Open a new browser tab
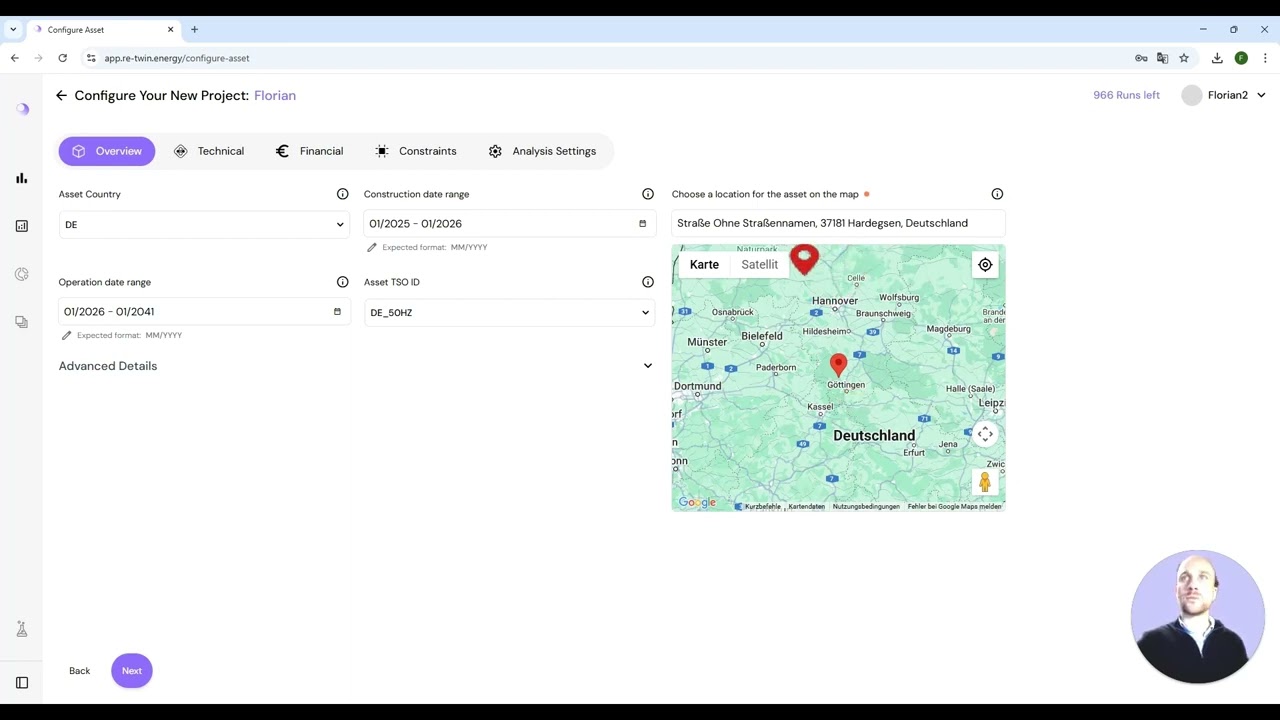 (x=194, y=30)
